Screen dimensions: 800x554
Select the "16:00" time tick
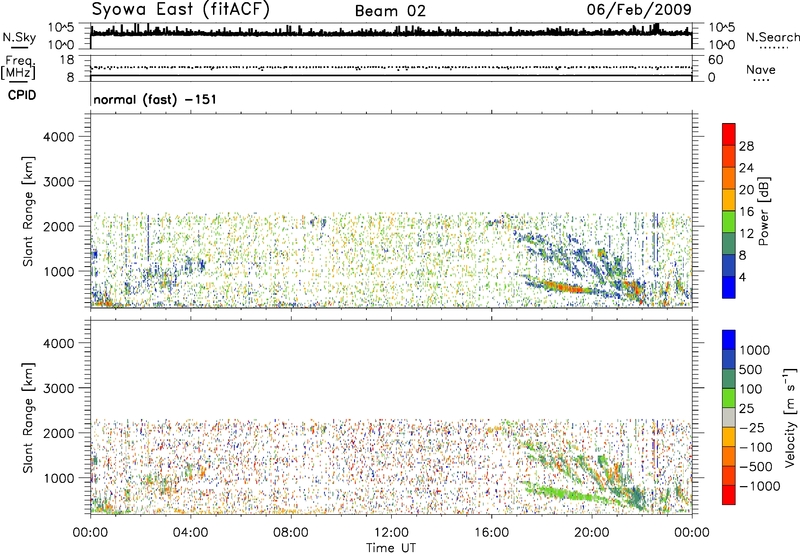491,533
